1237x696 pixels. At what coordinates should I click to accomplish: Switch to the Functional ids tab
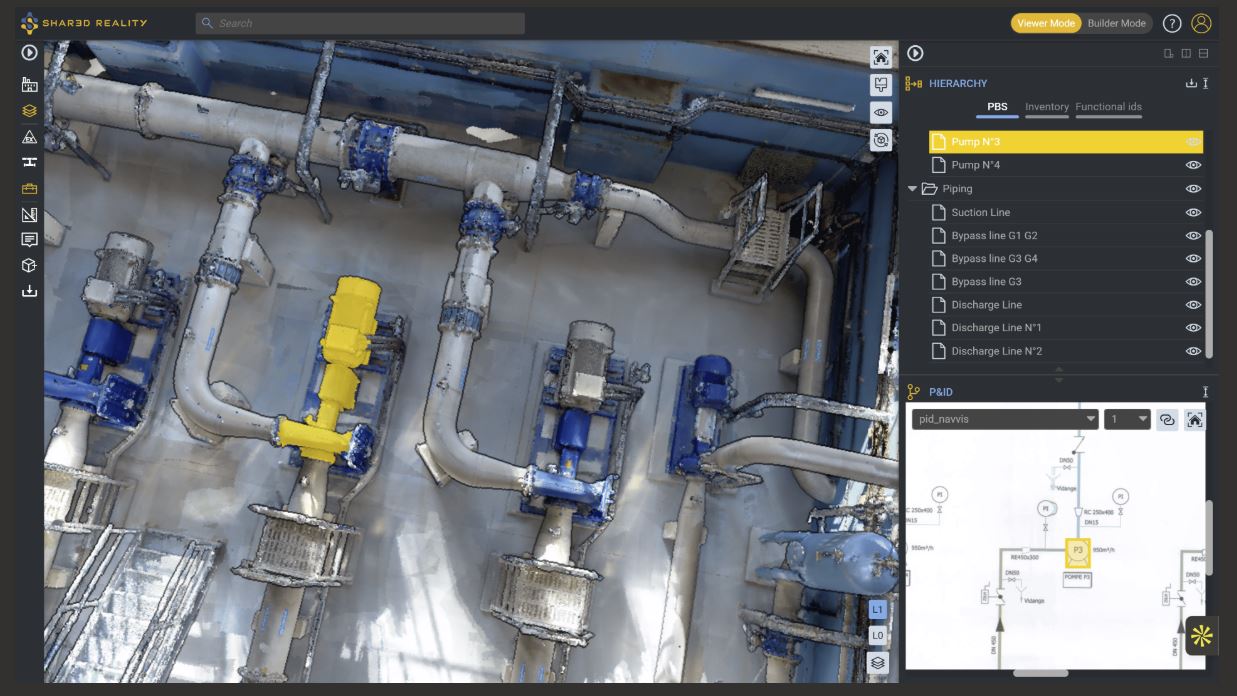tap(1108, 107)
